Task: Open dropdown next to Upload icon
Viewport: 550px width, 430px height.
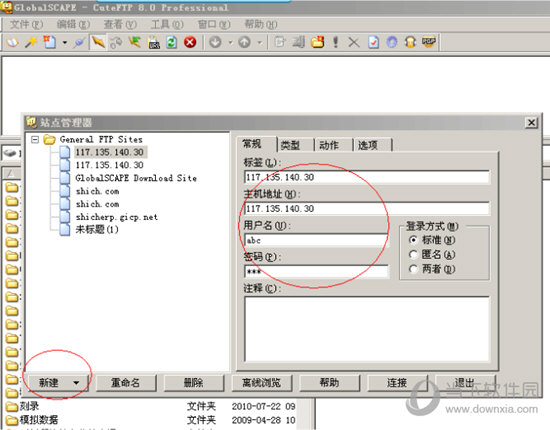Action: click(x=260, y=43)
